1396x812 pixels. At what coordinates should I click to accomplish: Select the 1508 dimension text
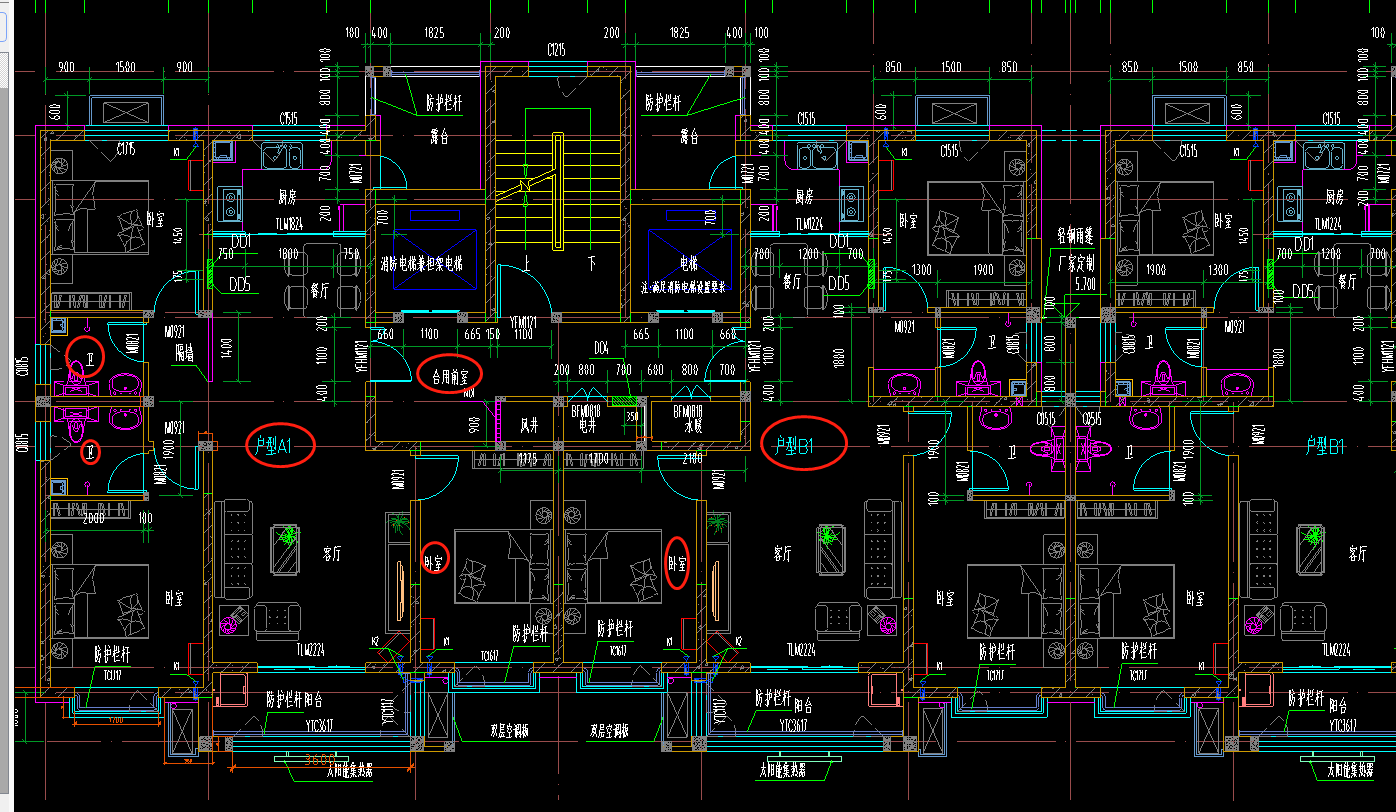pos(1188,67)
